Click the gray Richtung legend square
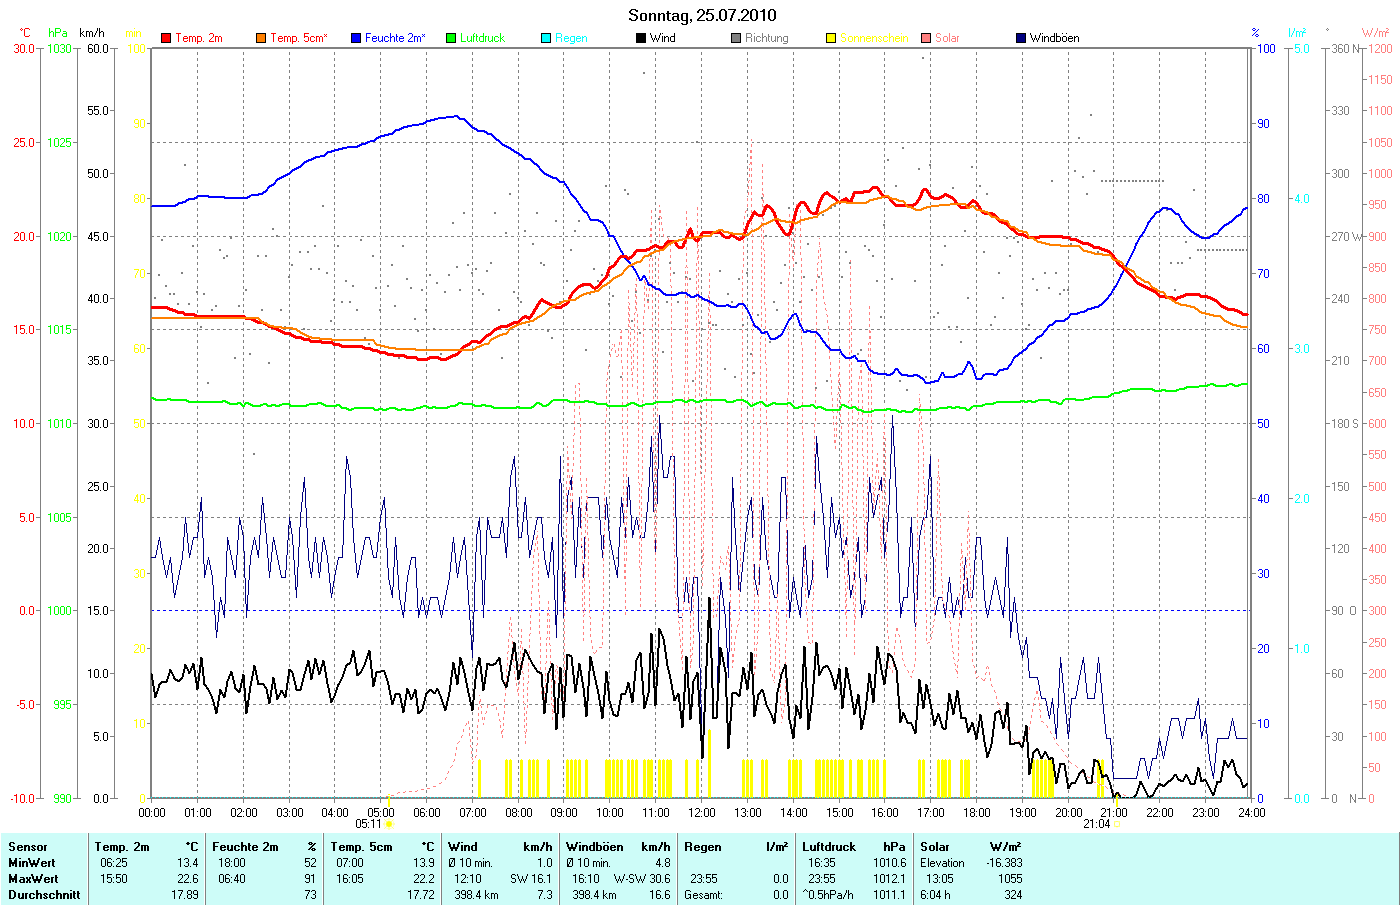Screen dimensions: 1400x905 [x=736, y=38]
